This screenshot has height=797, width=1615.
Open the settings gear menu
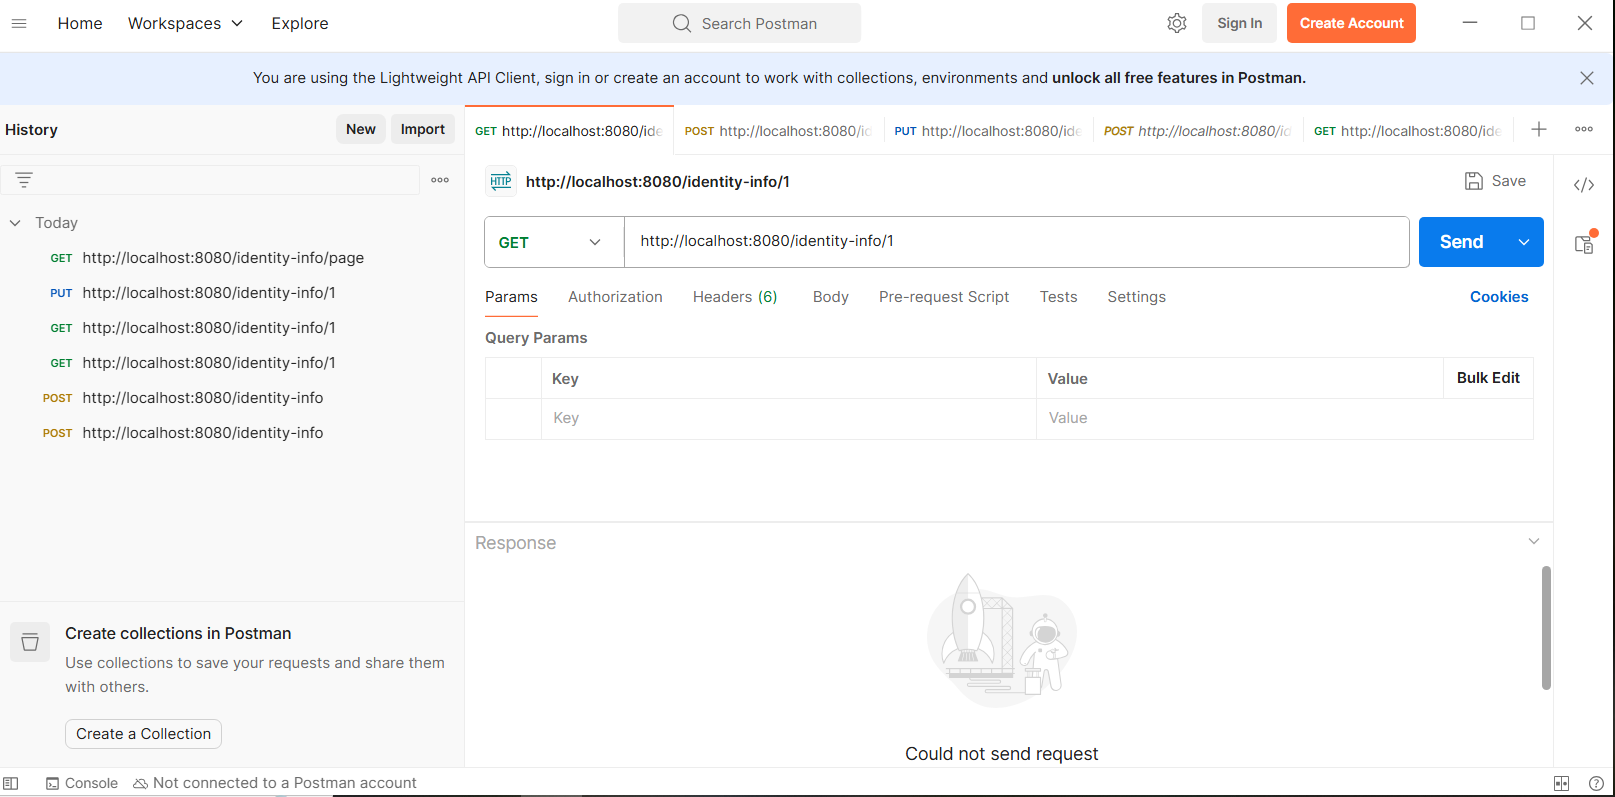tap(1177, 23)
